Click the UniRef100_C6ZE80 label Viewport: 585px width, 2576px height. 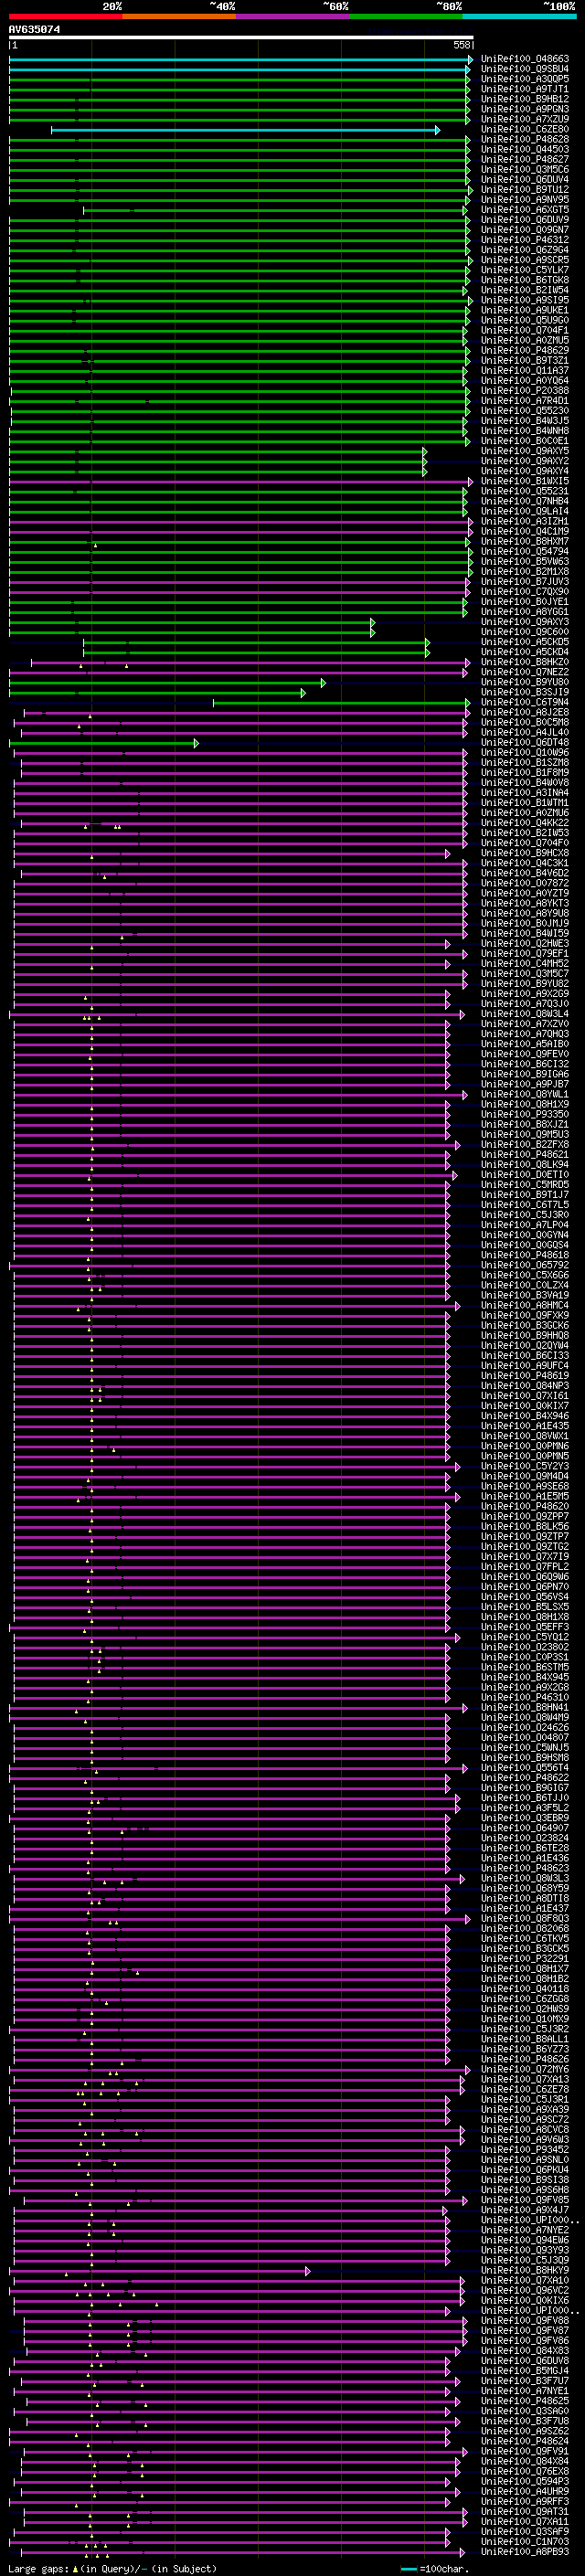click(525, 129)
